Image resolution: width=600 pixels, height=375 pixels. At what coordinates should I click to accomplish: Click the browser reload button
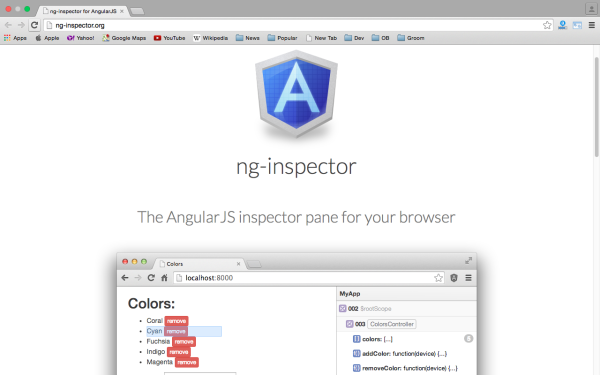tap(34, 25)
